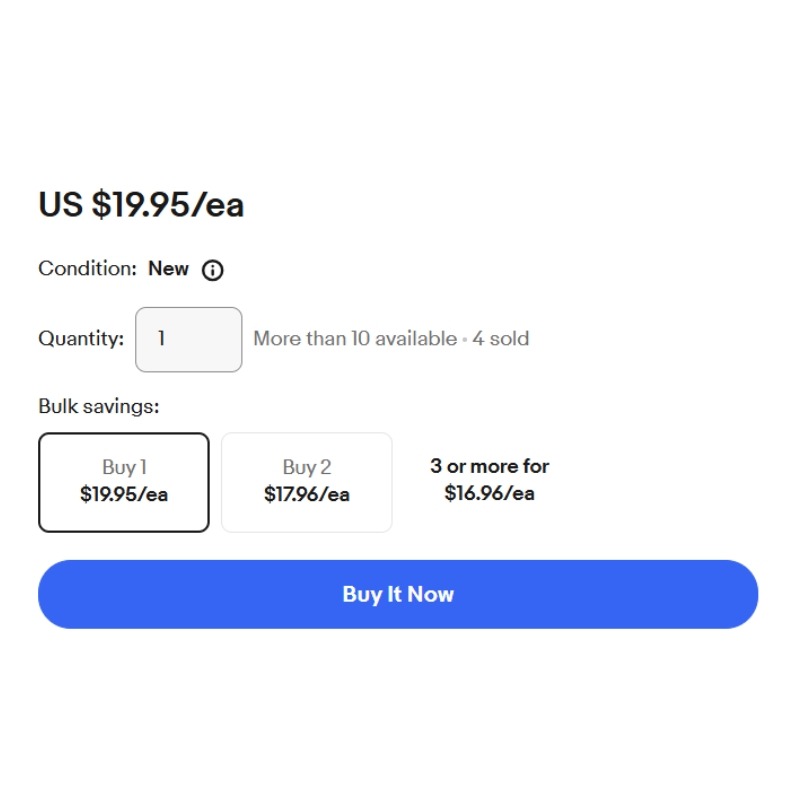Viewport: 800px width, 800px height.
Task: Click the 4 sold text
Action: 501,338
